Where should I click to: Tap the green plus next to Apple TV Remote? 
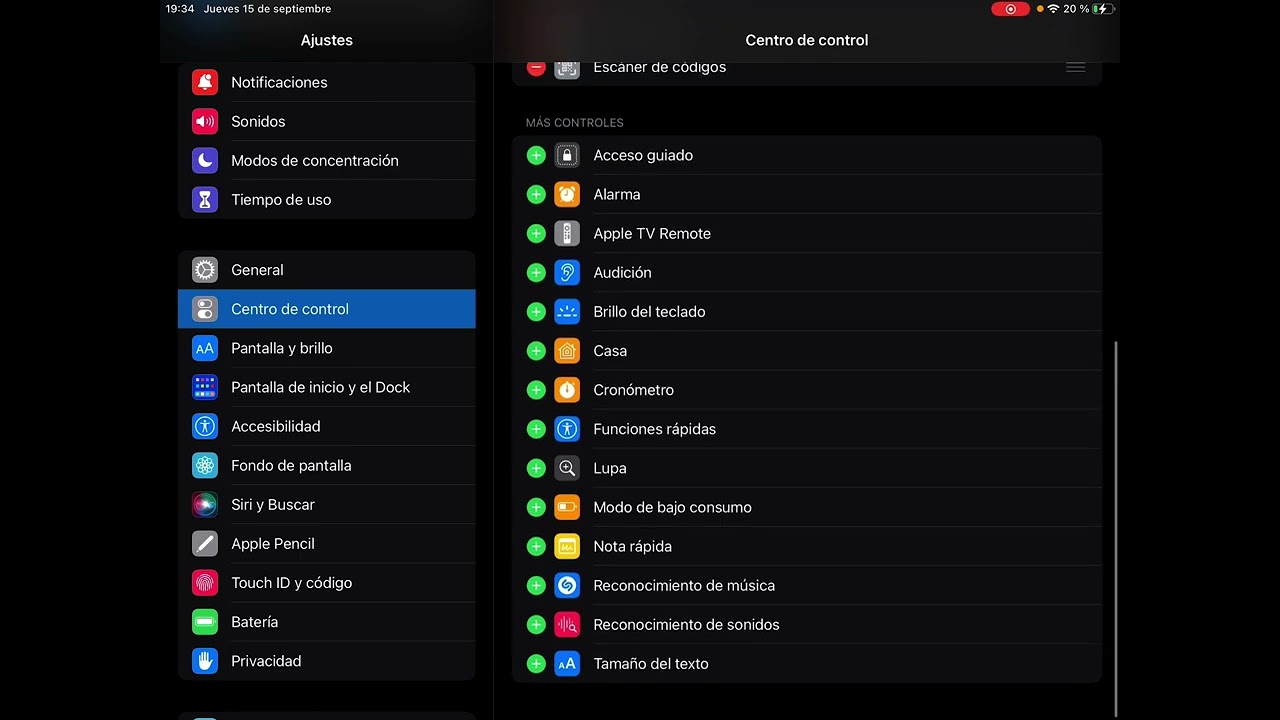click(x=536, y=233)
